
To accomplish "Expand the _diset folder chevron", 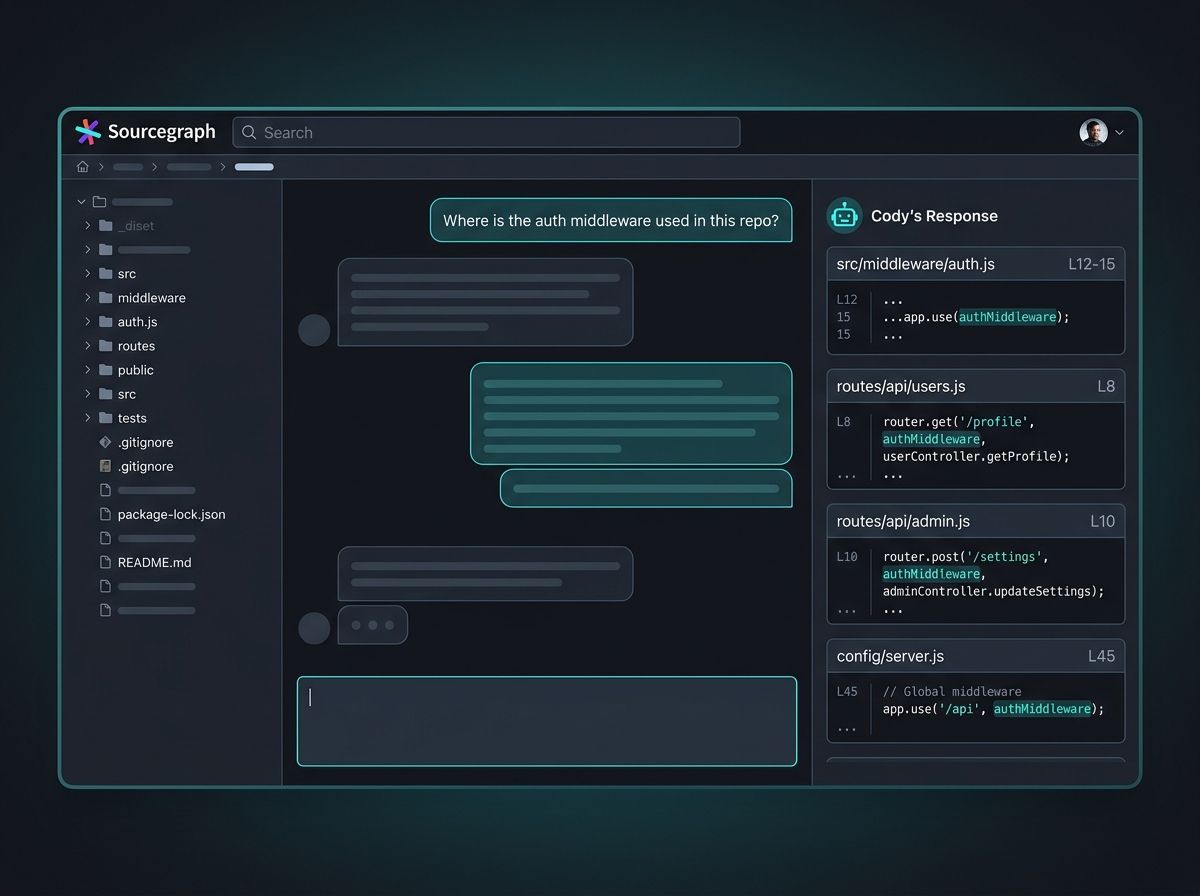I will [88, 226].
